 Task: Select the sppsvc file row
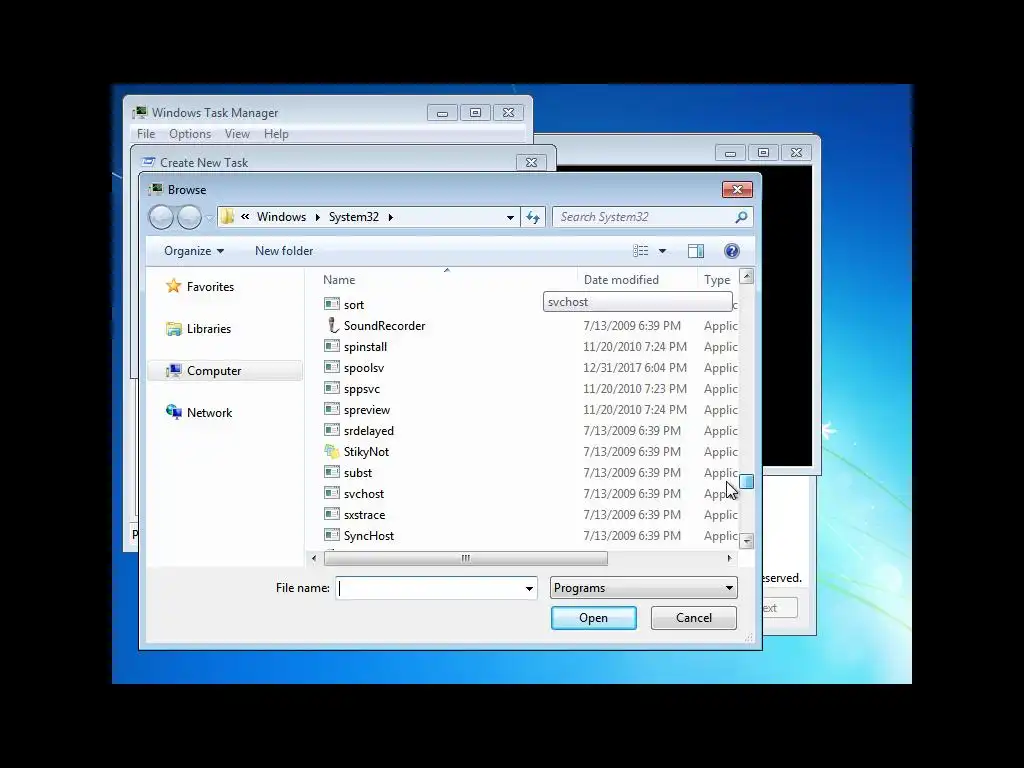coord(530,389)
